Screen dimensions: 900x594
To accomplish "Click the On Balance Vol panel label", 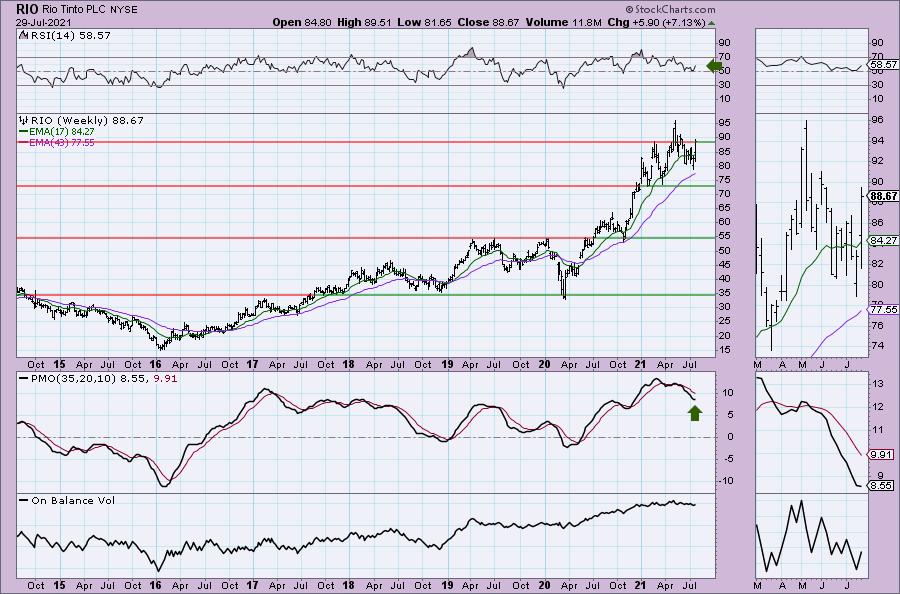I will coord(73,500).
